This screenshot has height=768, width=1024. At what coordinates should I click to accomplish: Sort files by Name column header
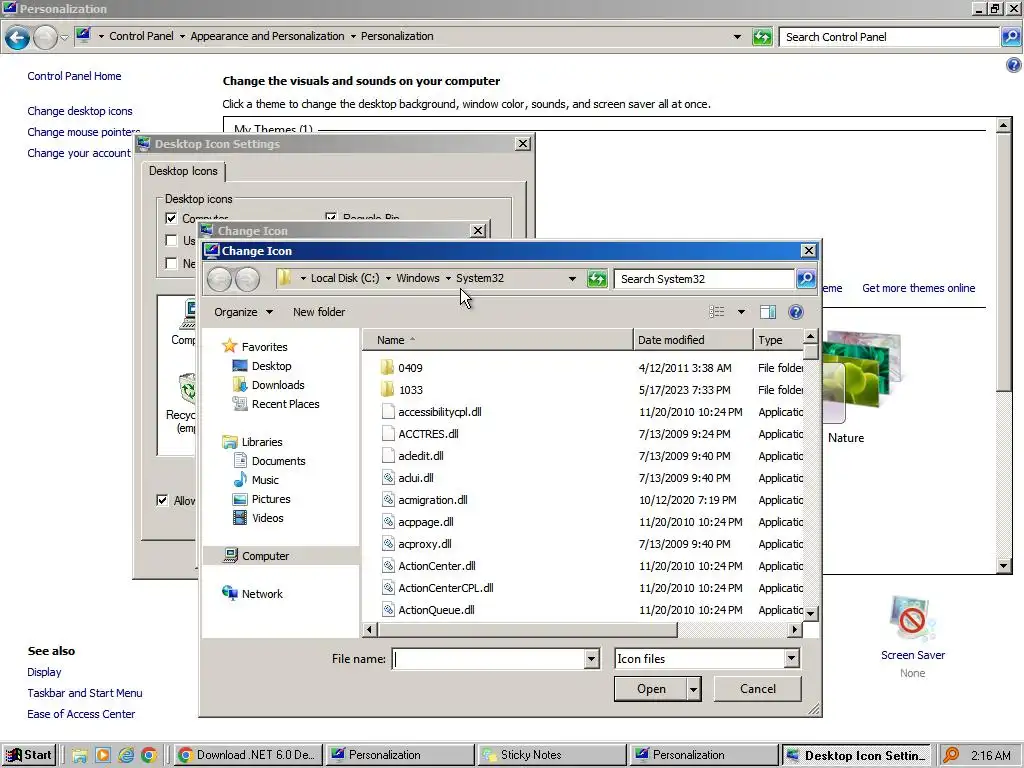point(498,340)
